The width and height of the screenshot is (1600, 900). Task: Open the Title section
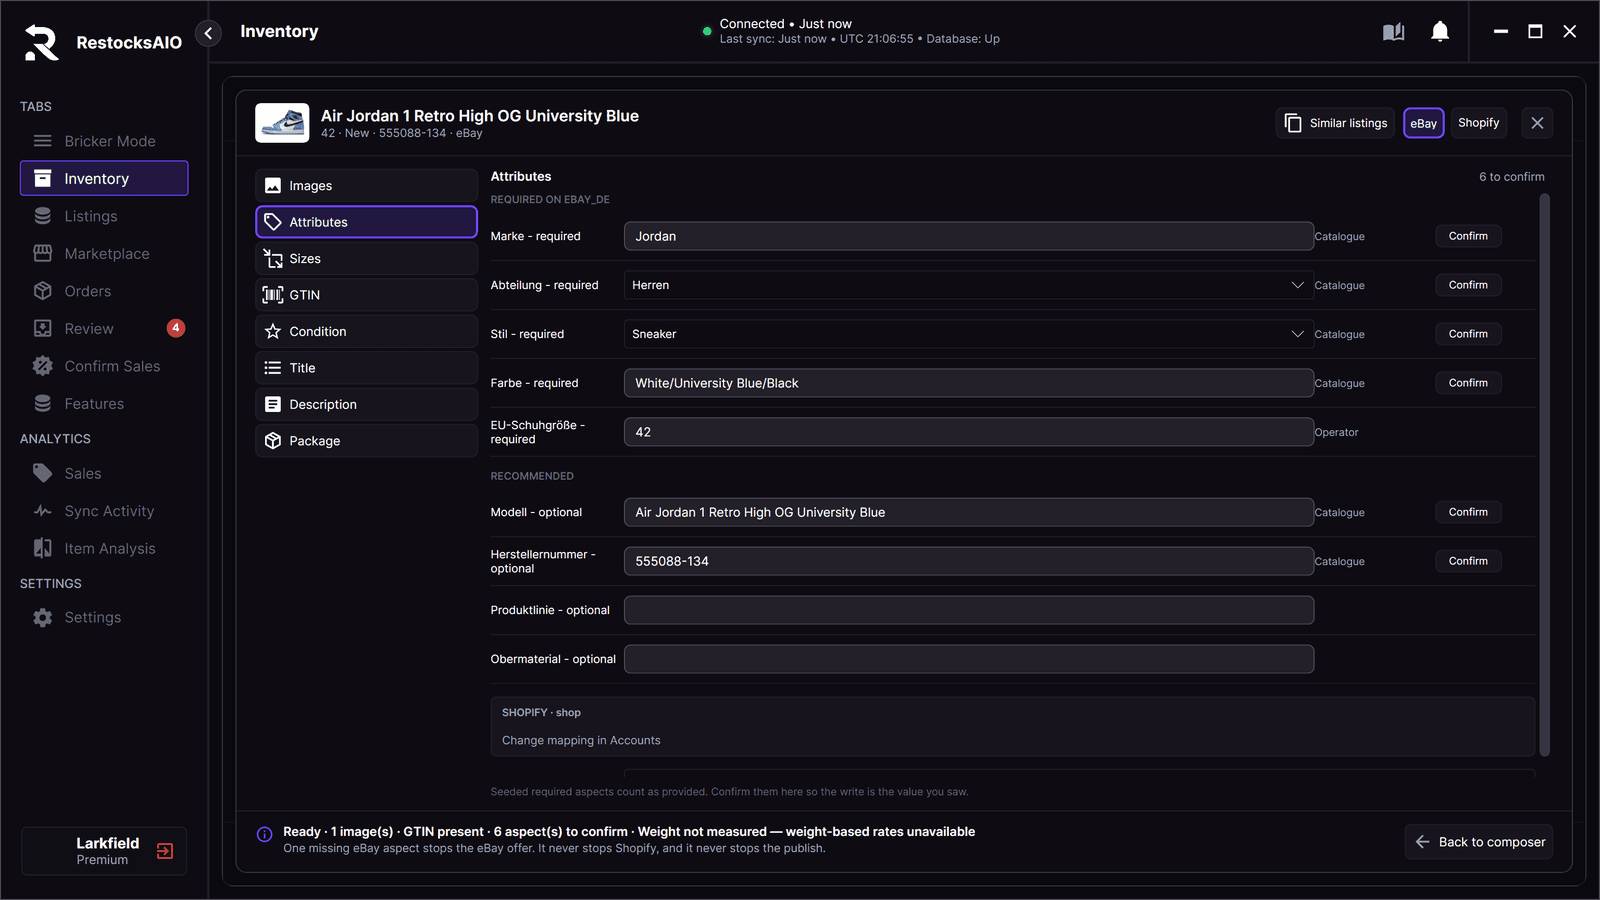tap(366, 368)
